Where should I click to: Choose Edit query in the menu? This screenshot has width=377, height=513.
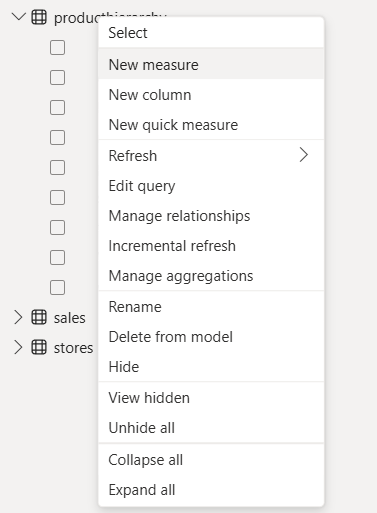(211, 186)
